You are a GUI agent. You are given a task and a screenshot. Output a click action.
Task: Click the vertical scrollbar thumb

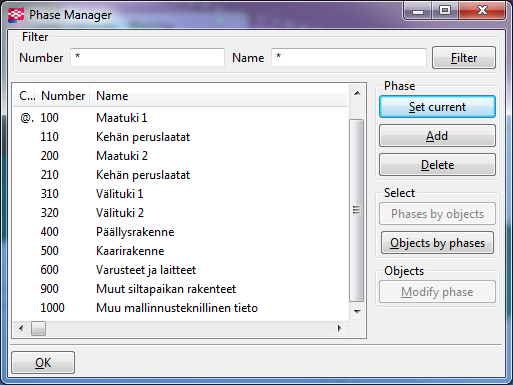[x=356, y=210]
